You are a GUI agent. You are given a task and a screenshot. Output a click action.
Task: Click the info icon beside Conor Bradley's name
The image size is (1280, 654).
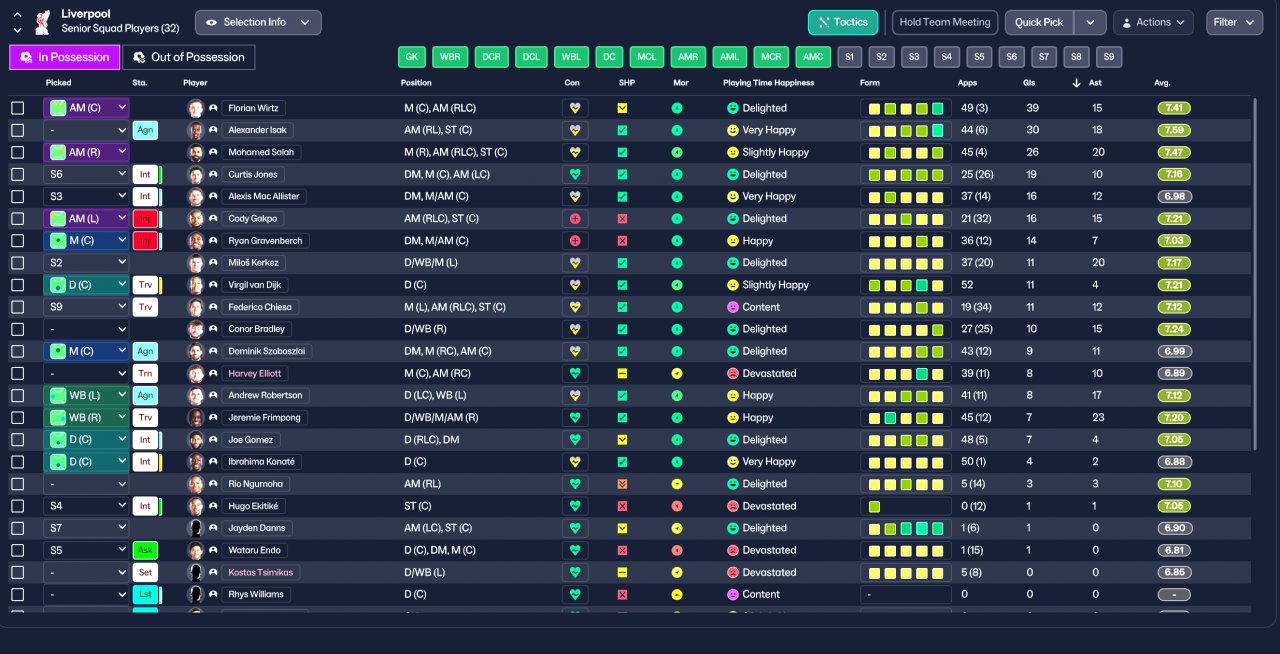click(x=213, y=329)
